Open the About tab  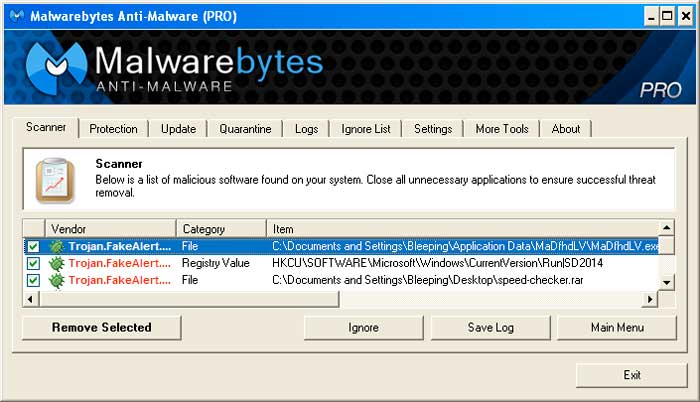click(x=566, y=129)
